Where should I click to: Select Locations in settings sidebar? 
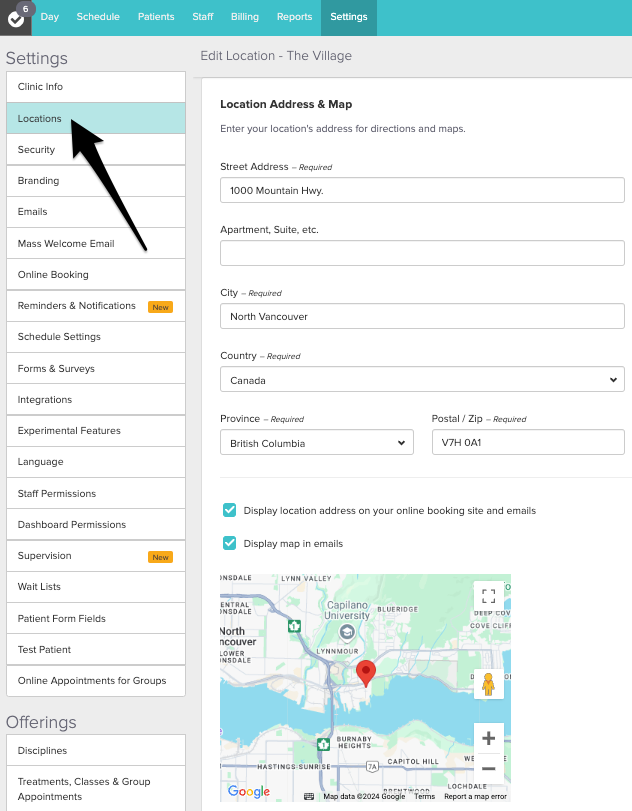96,118
